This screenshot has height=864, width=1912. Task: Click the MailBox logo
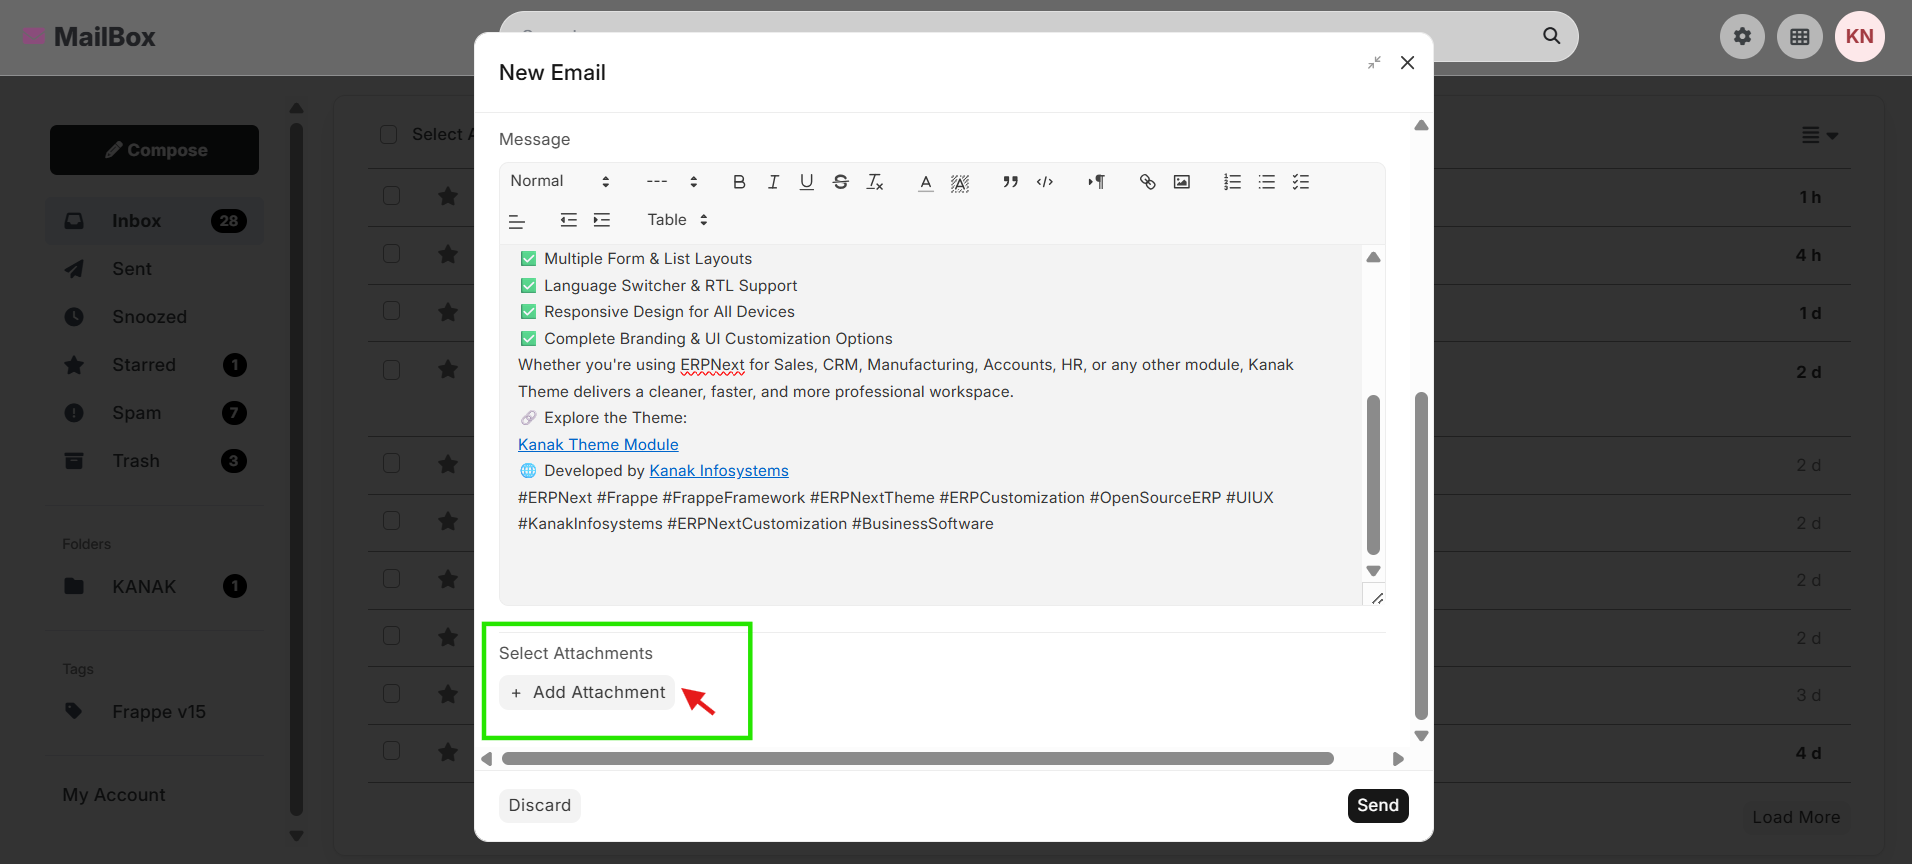tap(90, 37)
